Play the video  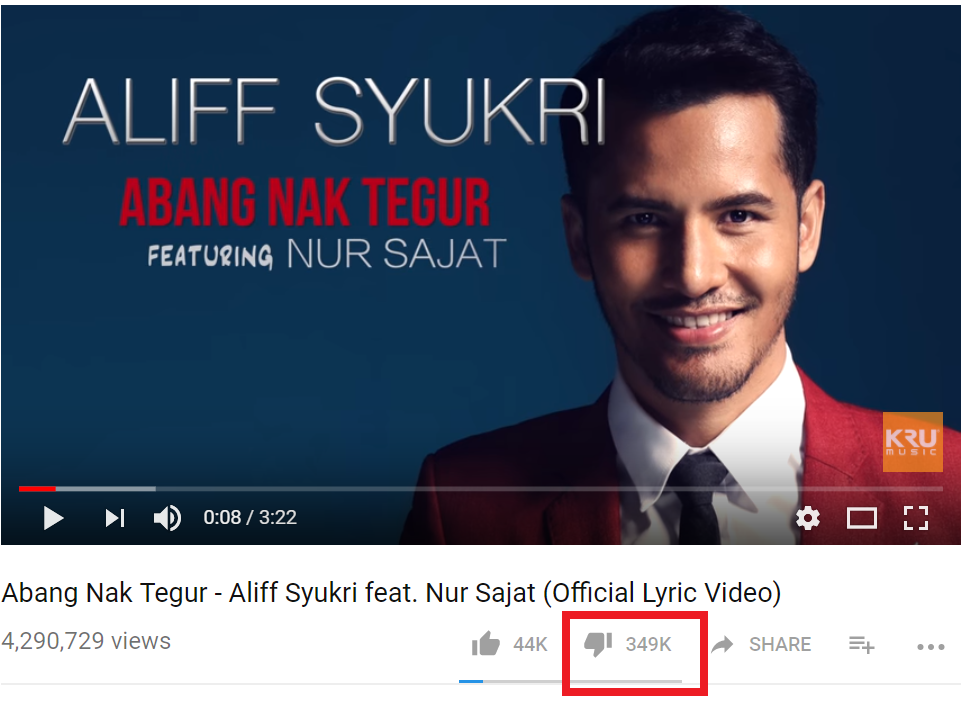pyautogui.click(x=53, y=518)
